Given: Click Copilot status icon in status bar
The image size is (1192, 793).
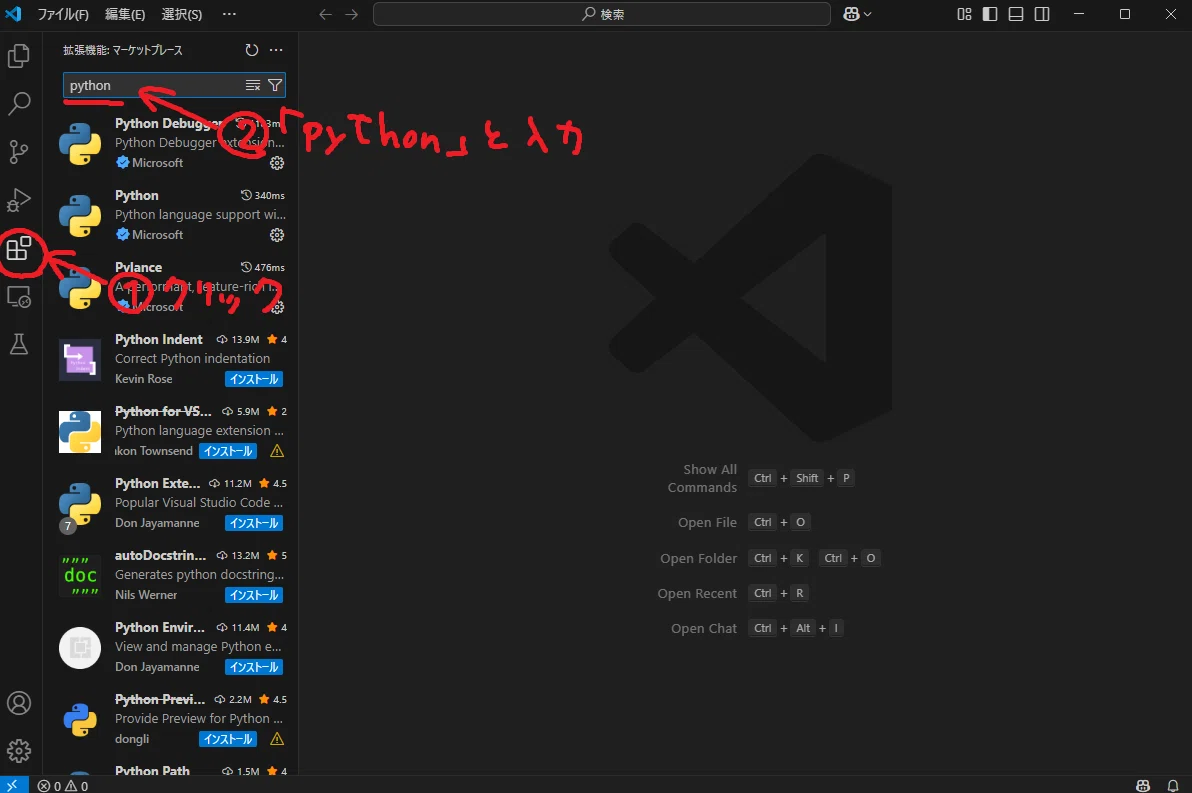Looking at the screenshot, I should click(x=1143, y=785).
